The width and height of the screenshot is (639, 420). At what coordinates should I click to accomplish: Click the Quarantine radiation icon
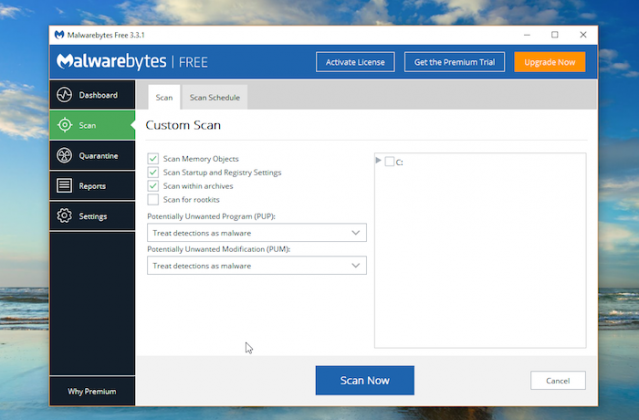64,156
